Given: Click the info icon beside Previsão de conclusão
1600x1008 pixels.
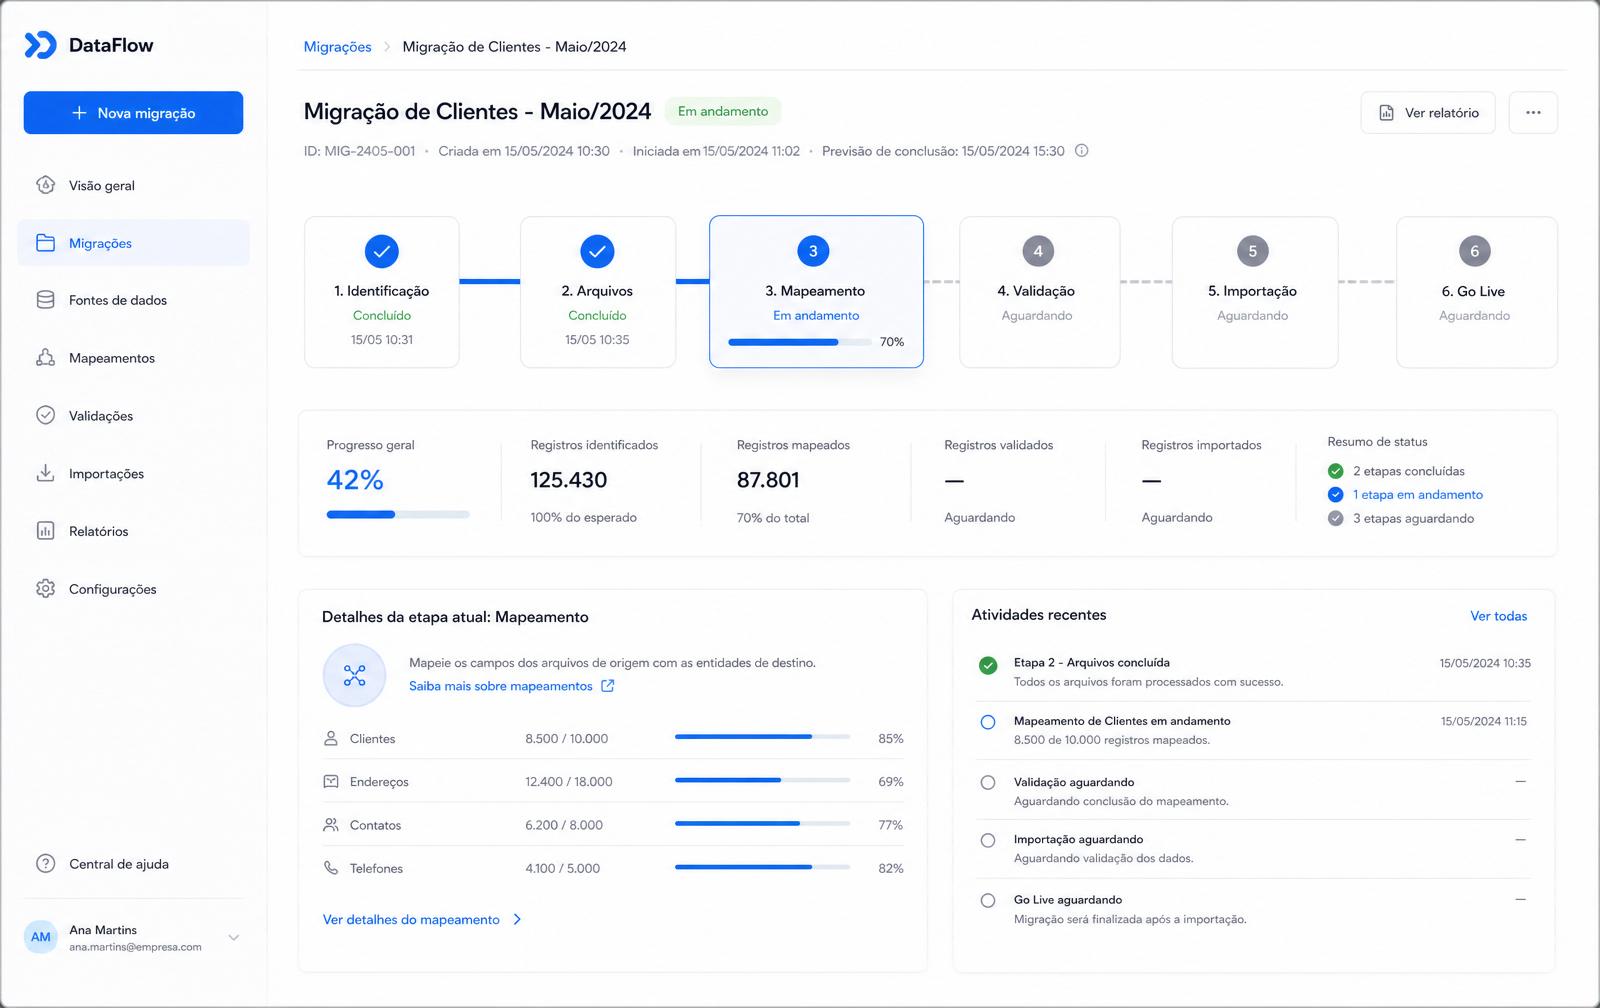Looking at the screenshot, I should (1081, 151).
